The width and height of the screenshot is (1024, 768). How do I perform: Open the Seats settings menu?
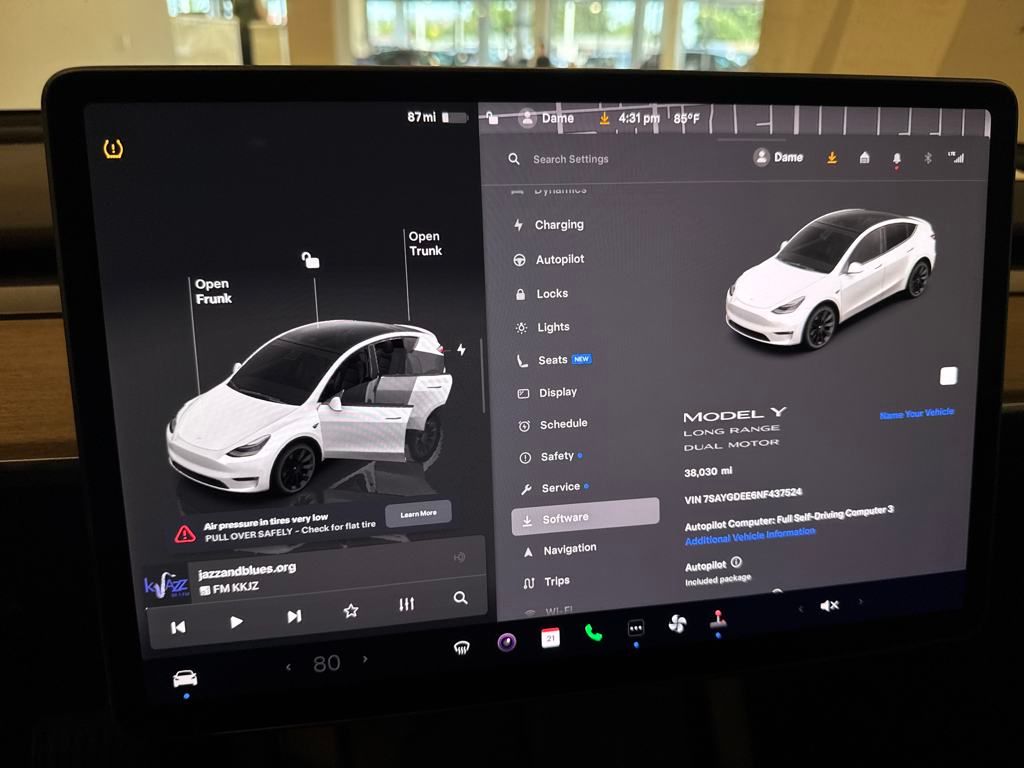pos(552,360)
